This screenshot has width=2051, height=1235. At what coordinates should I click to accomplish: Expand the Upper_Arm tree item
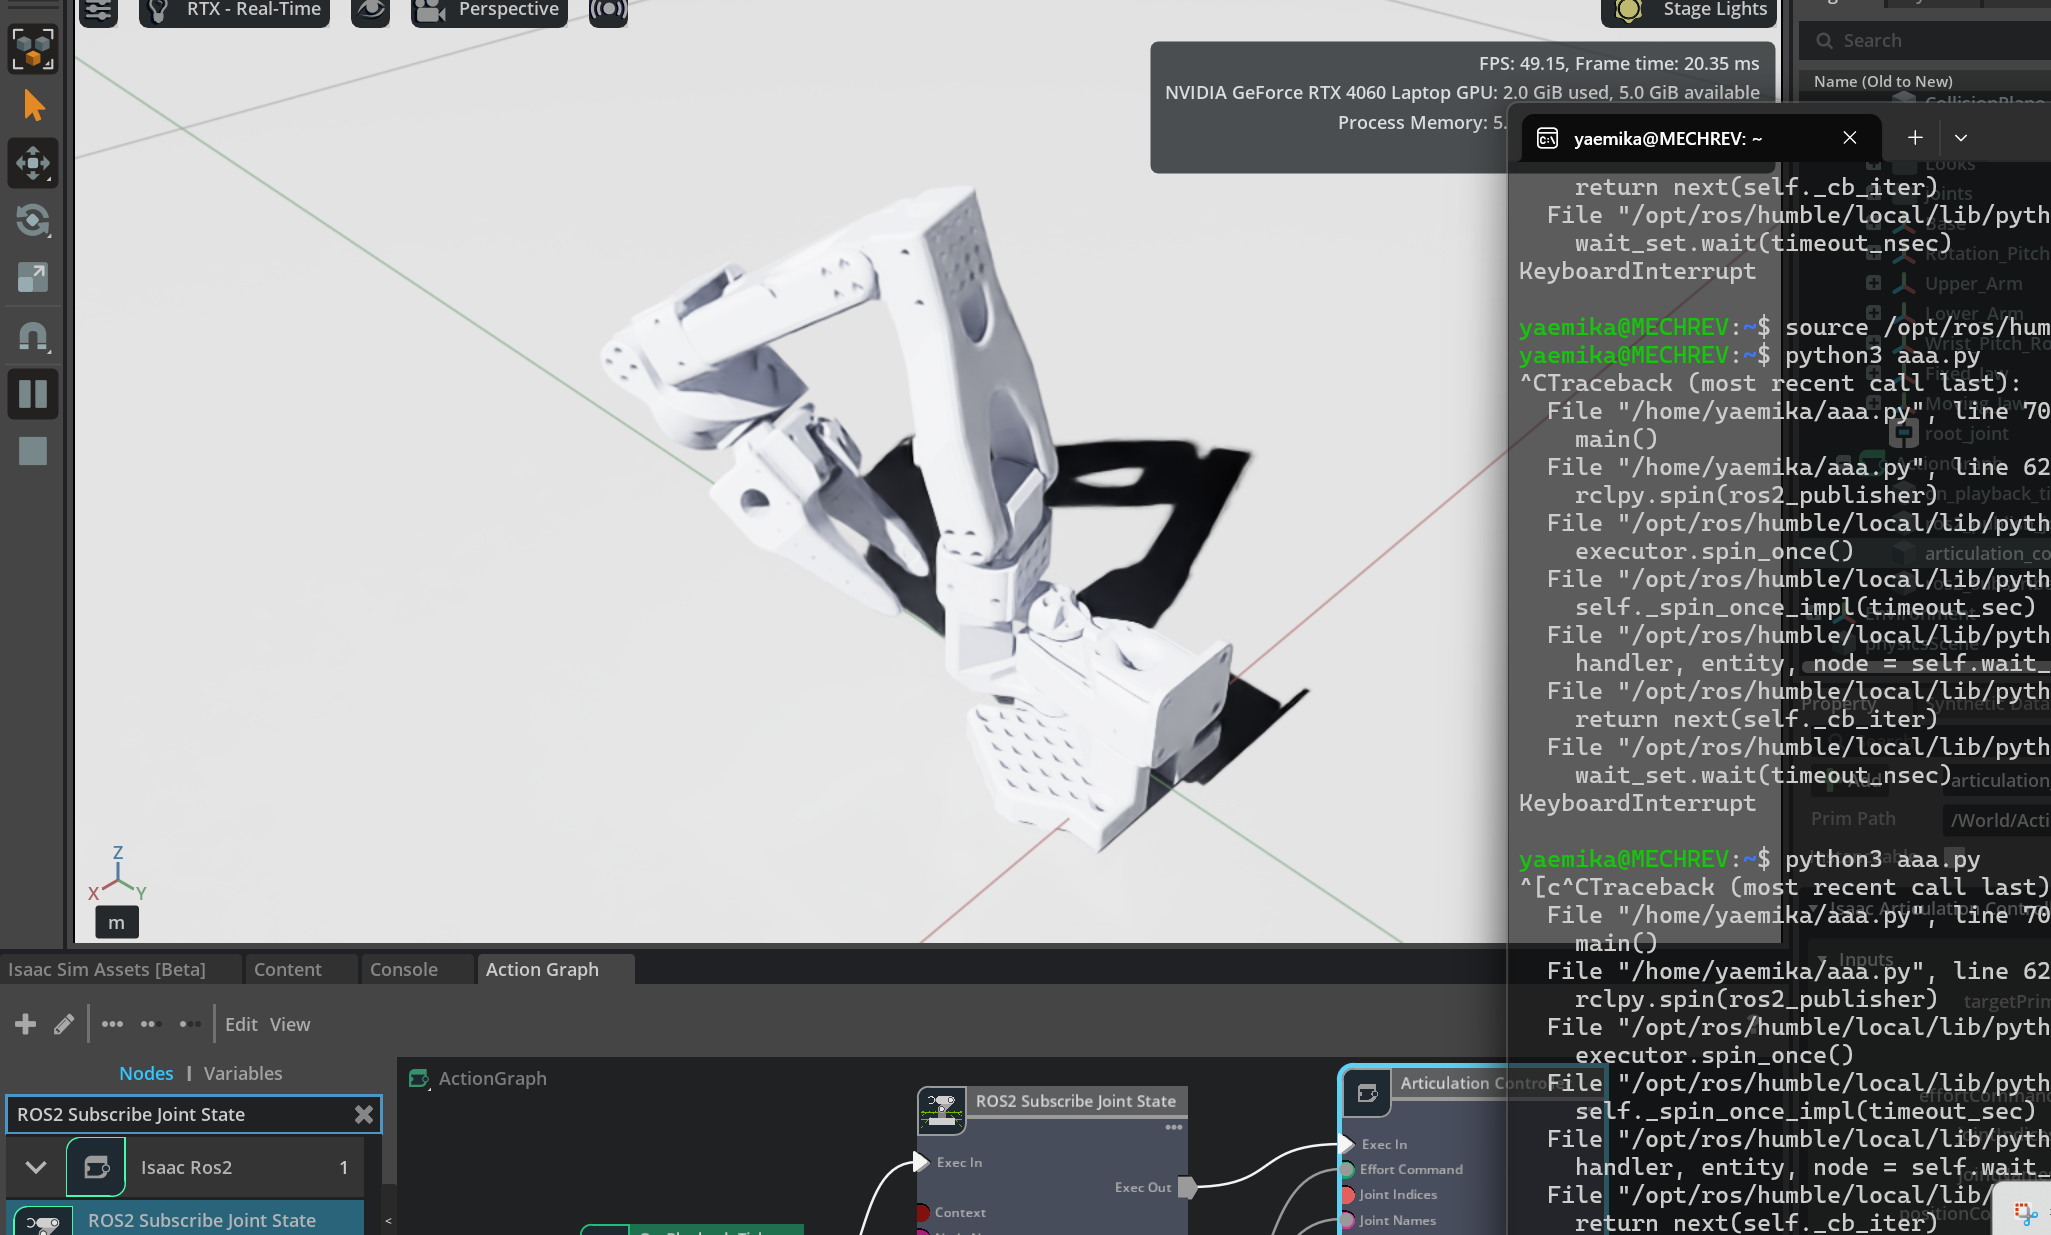pyautogui.click(x=1873, y=283)
